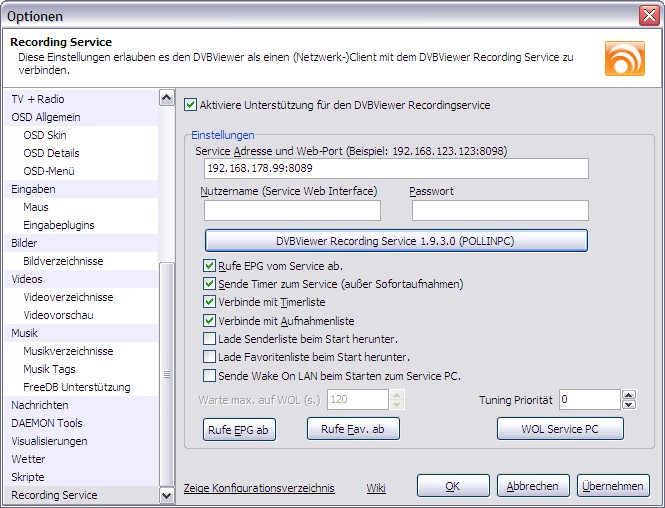665x508 pixels.
Task: Open the Wiki link
Action: [x=376, y=488]
